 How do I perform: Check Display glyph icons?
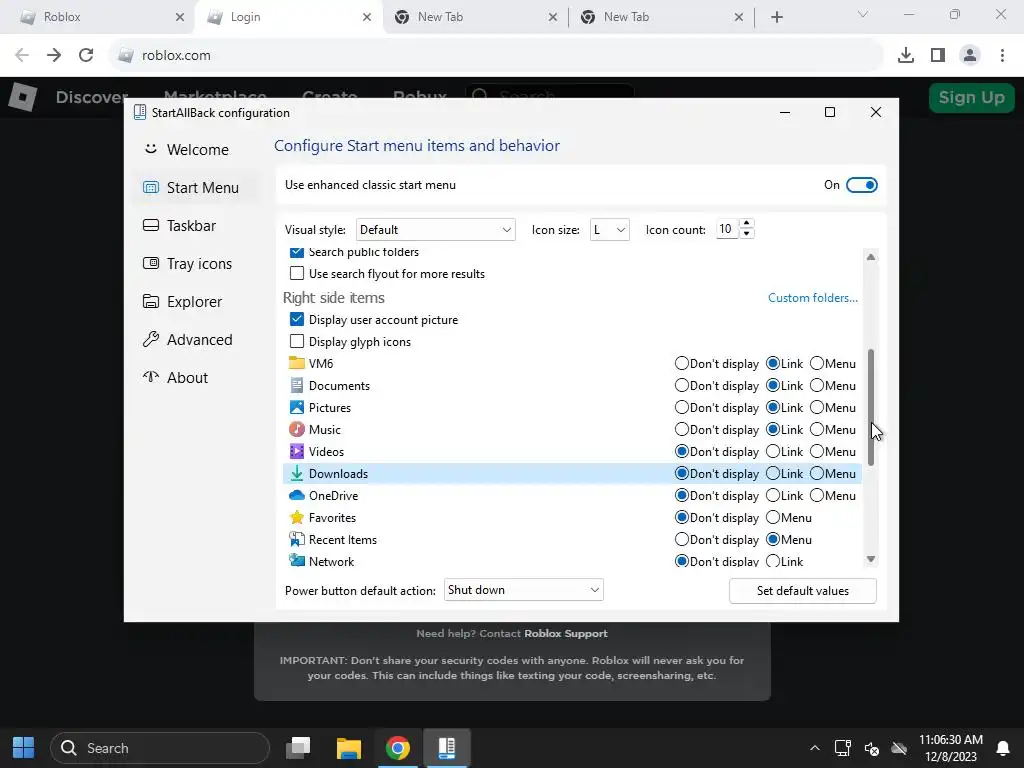click(x=296, y=342)
